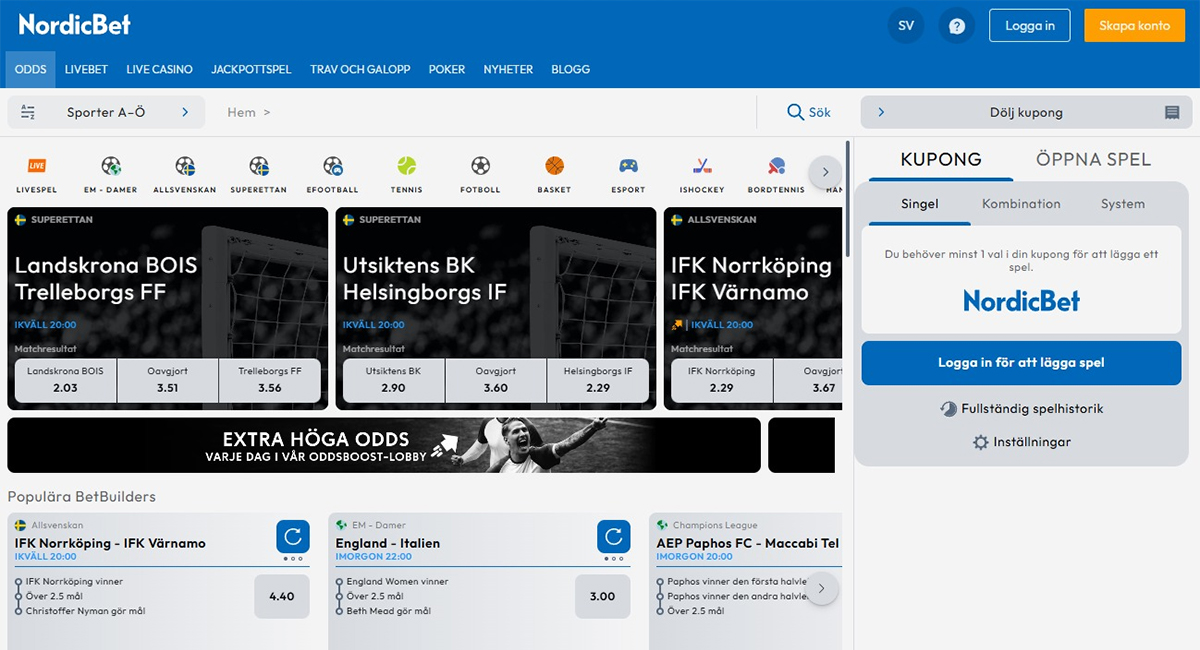
Task: Open Live Casino section
Action: coord(159,70)
